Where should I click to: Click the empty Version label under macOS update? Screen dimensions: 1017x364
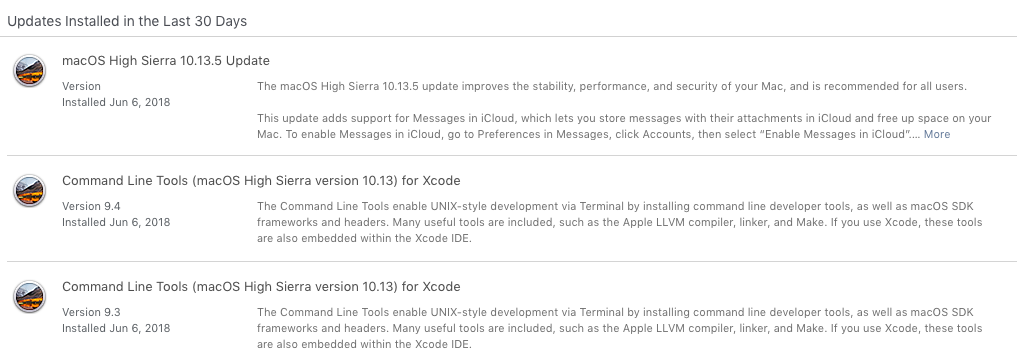point(82,86)
